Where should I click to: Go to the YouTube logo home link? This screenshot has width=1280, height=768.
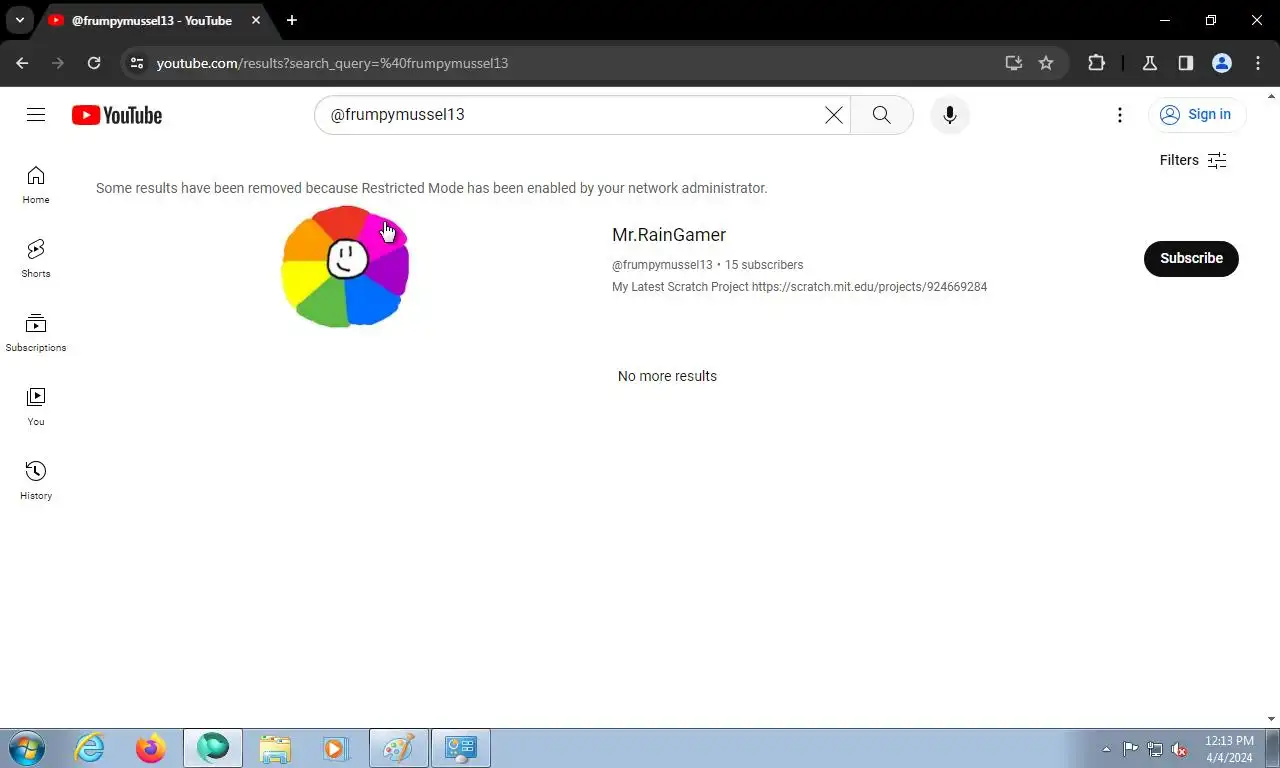tap(117, 115)
